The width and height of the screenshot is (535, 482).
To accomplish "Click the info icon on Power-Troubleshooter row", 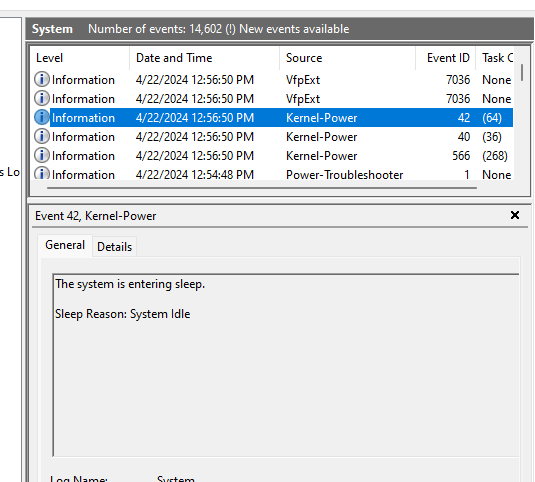I will [x=42, y=173].
